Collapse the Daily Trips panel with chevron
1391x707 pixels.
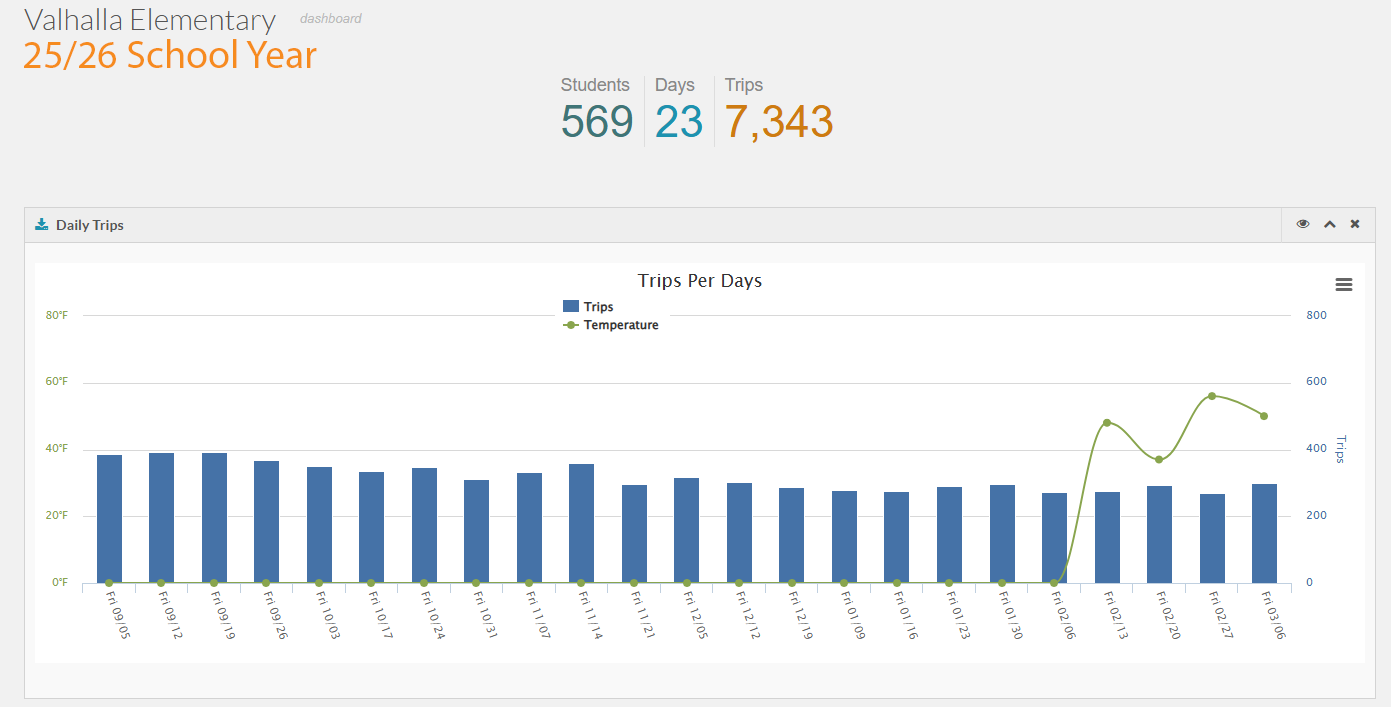(1329, 224)
